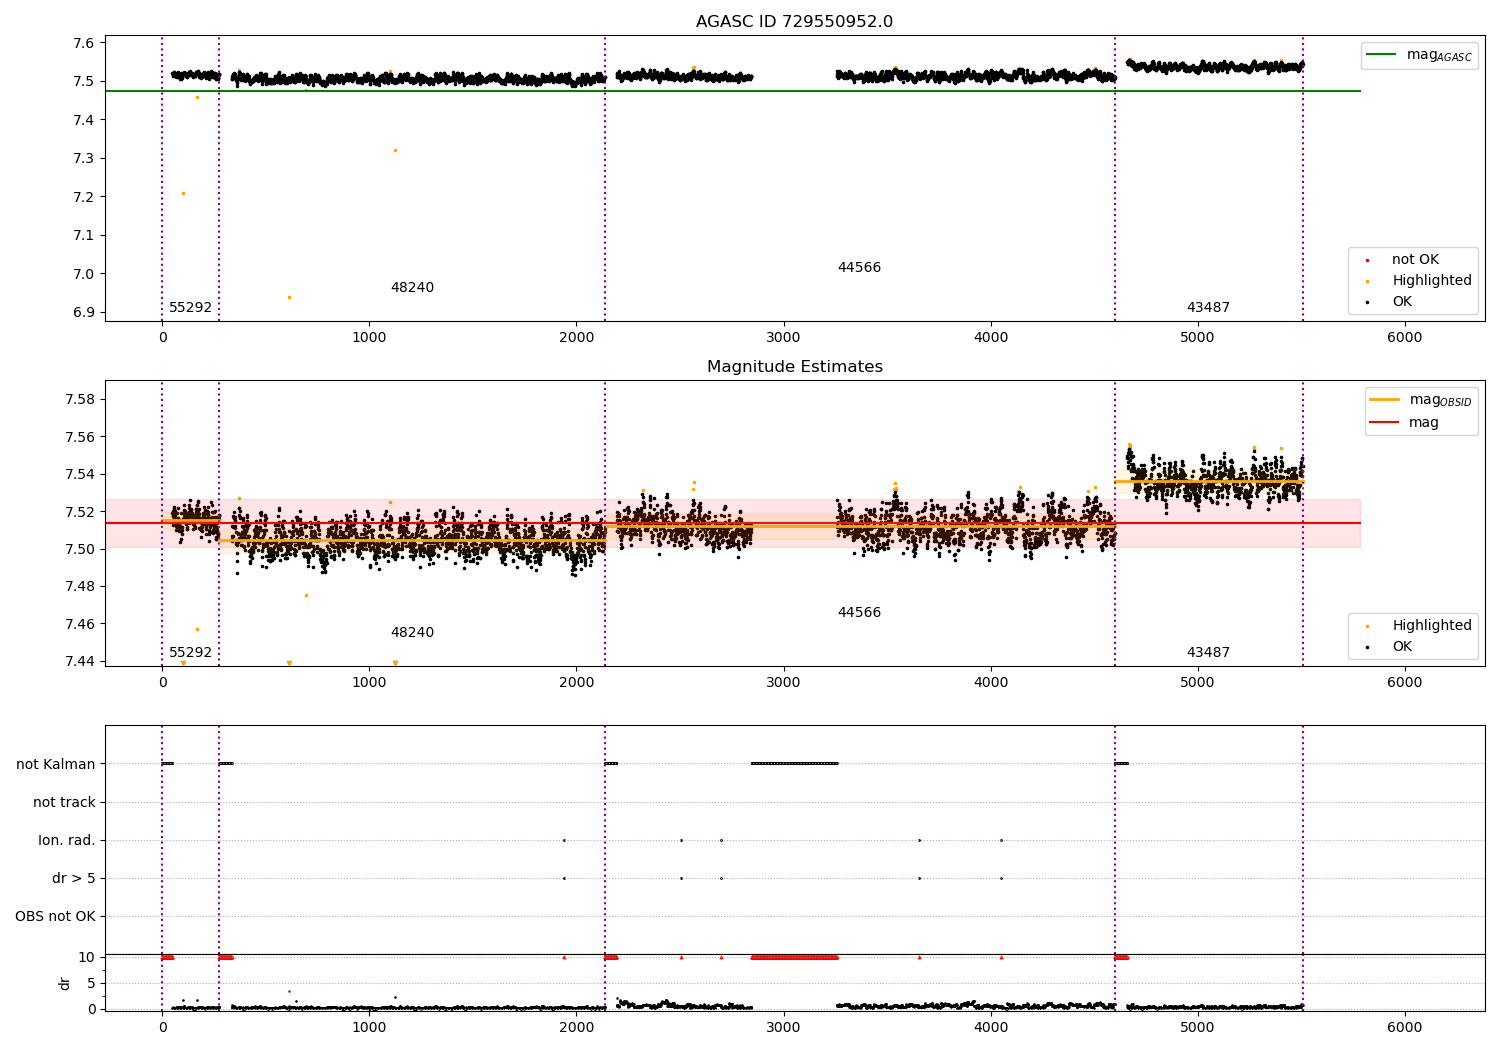
Task: Click the y-axis tick 7.52 in middle panel
Action: [x=80, y=512]
